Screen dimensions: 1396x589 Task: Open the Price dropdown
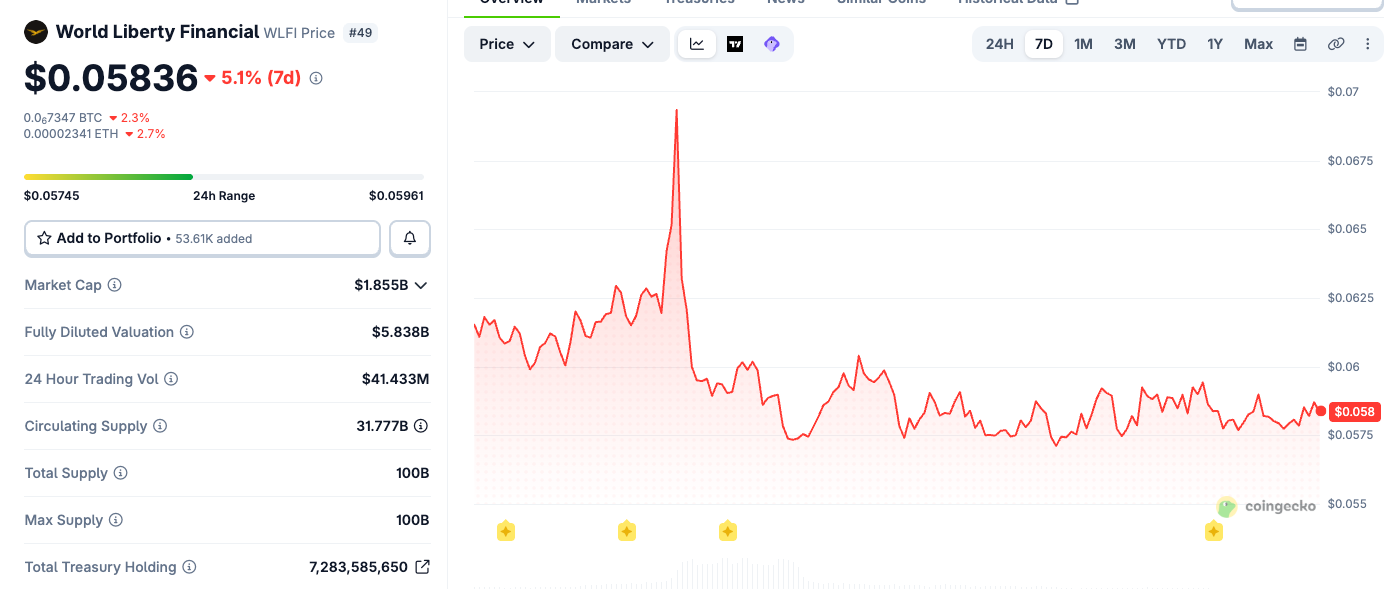(507, 44)
